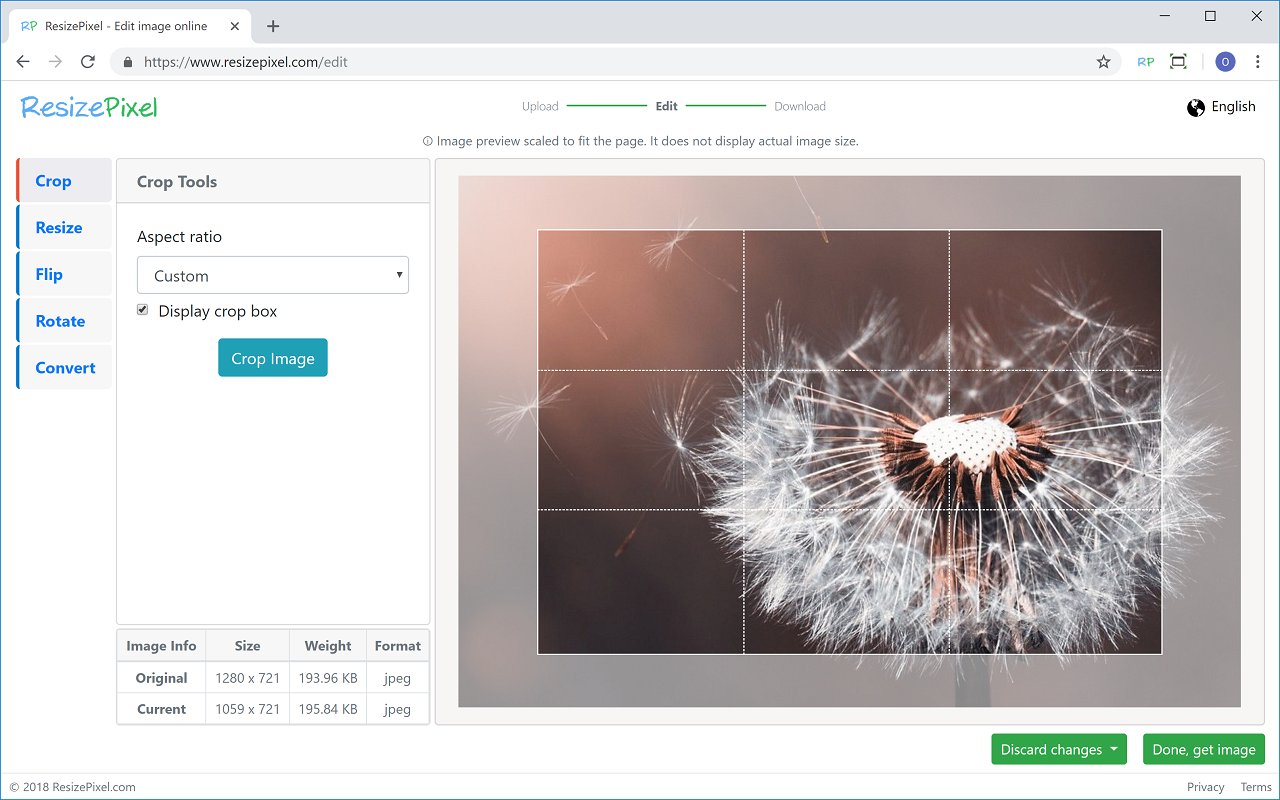Screen dimensions: 1280x800
Task: Click Done, get image button
Action: click(x=1204, y=749)
